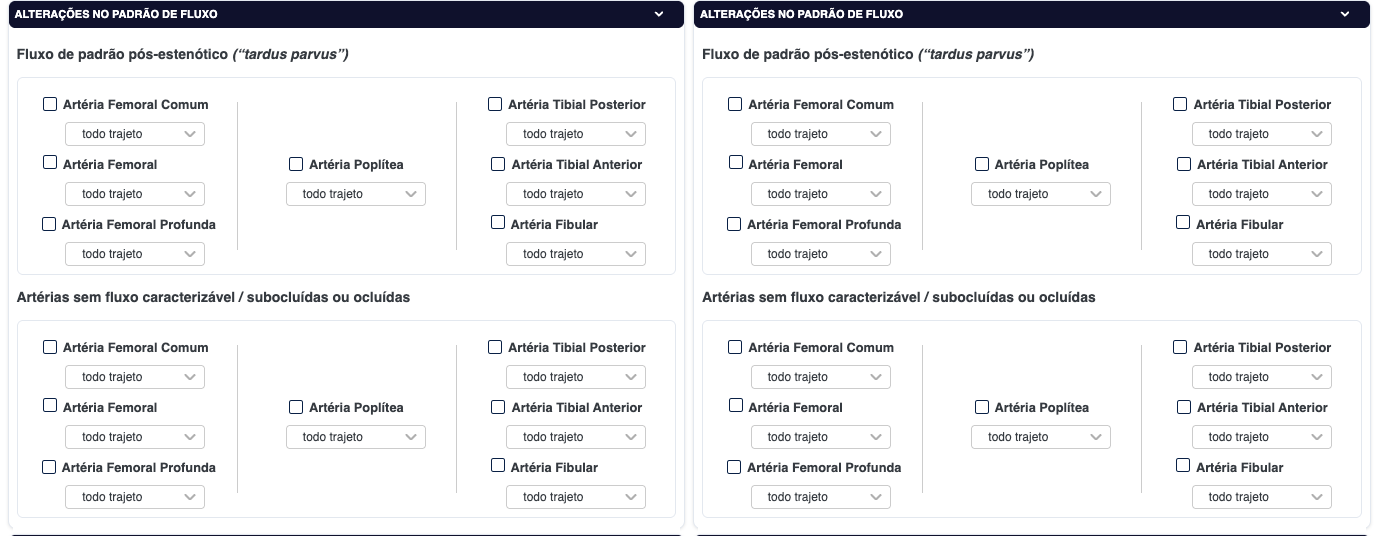Open Artéria Tibial Anterior dropdown in left occluded section

(576, 437)
